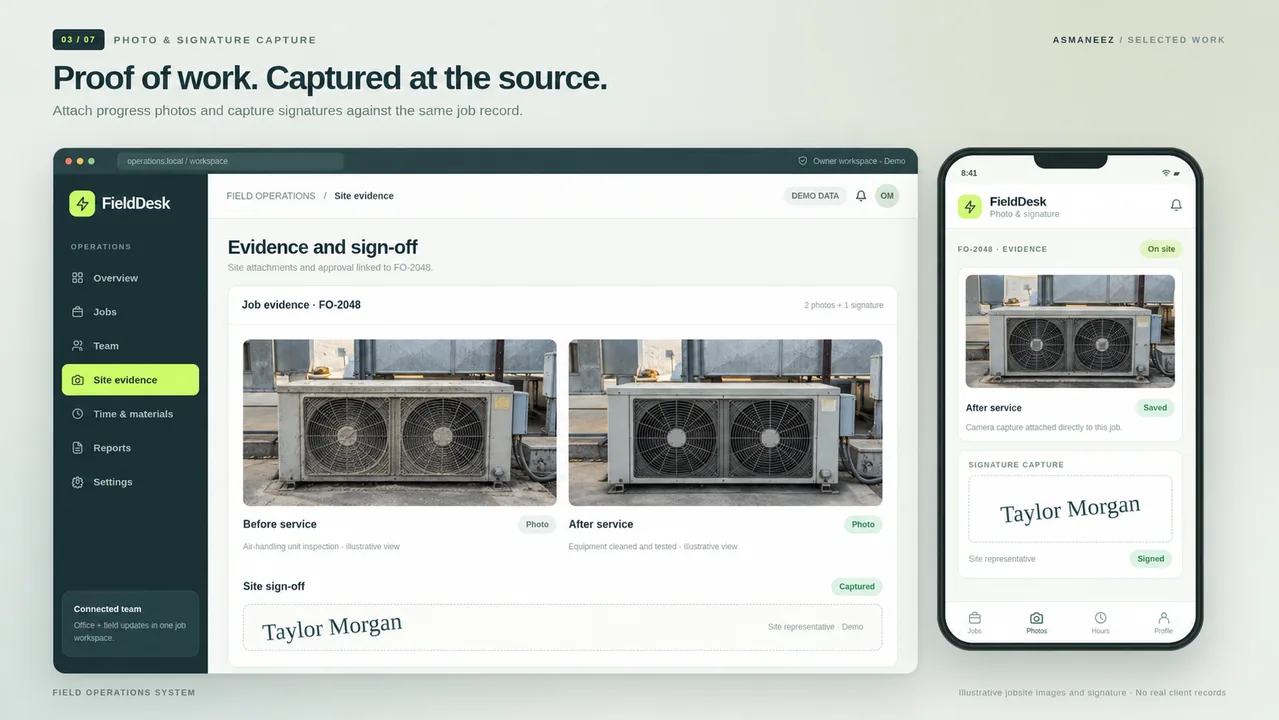Tap the On site status badge
1279x720 pixels.
click(x=1161, y=249)
